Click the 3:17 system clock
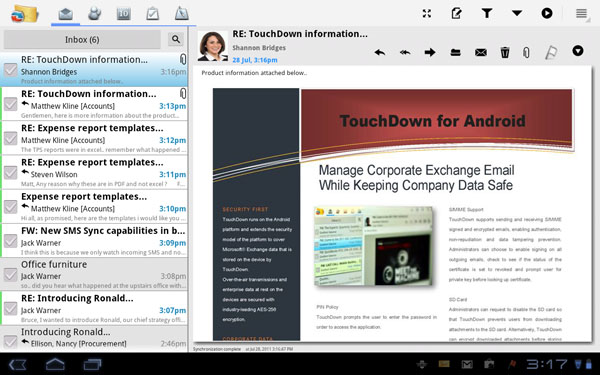 click(546, 364)
